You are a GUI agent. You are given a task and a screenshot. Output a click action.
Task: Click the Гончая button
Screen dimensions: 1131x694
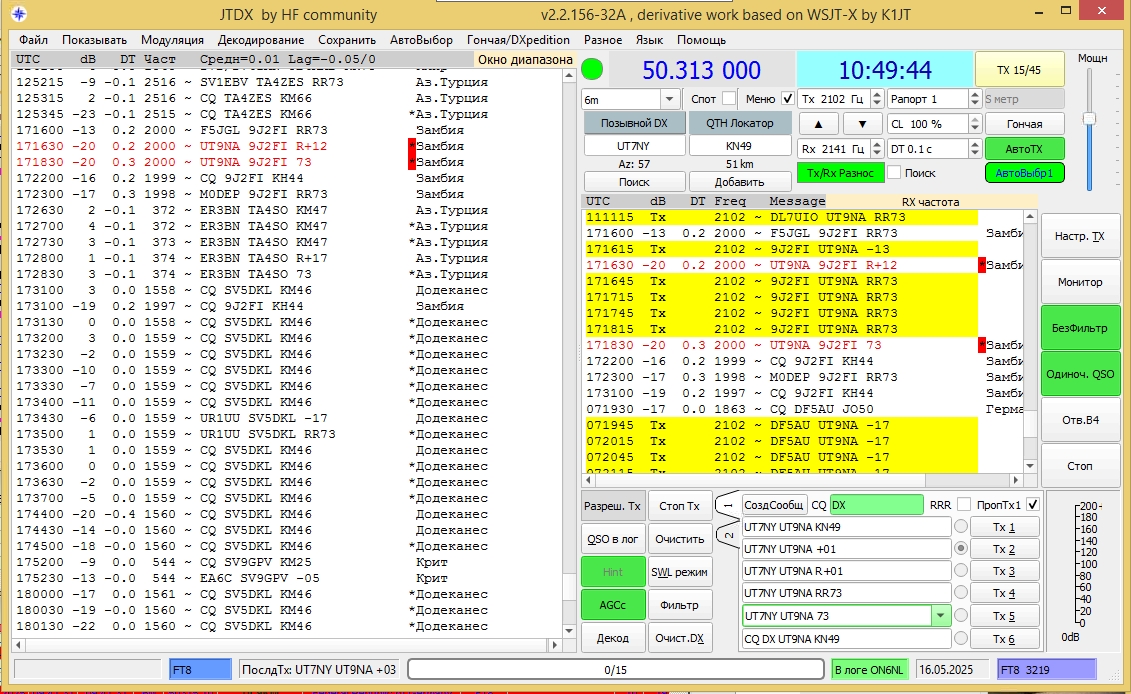tap(1024, 124)
